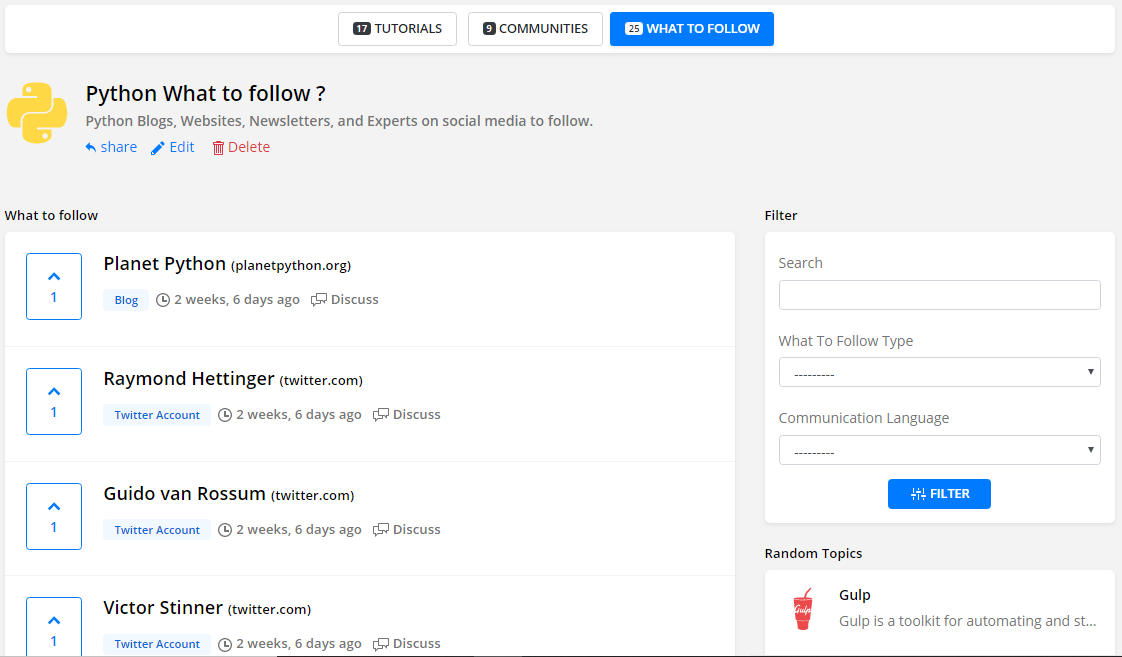This screenshot has height=657, width=1122.
Task: Expand the Communication Language dropdown
Action: 939,450
